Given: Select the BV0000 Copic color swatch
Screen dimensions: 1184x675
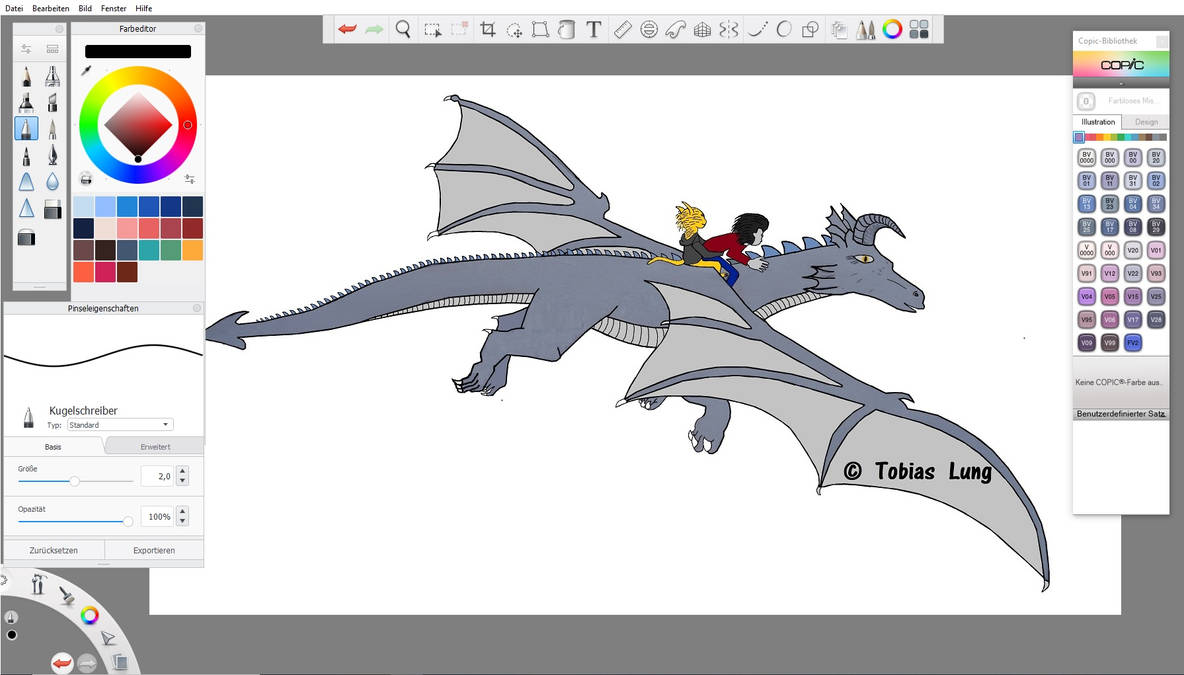Looking at the screenshot, I should 1086,156.
